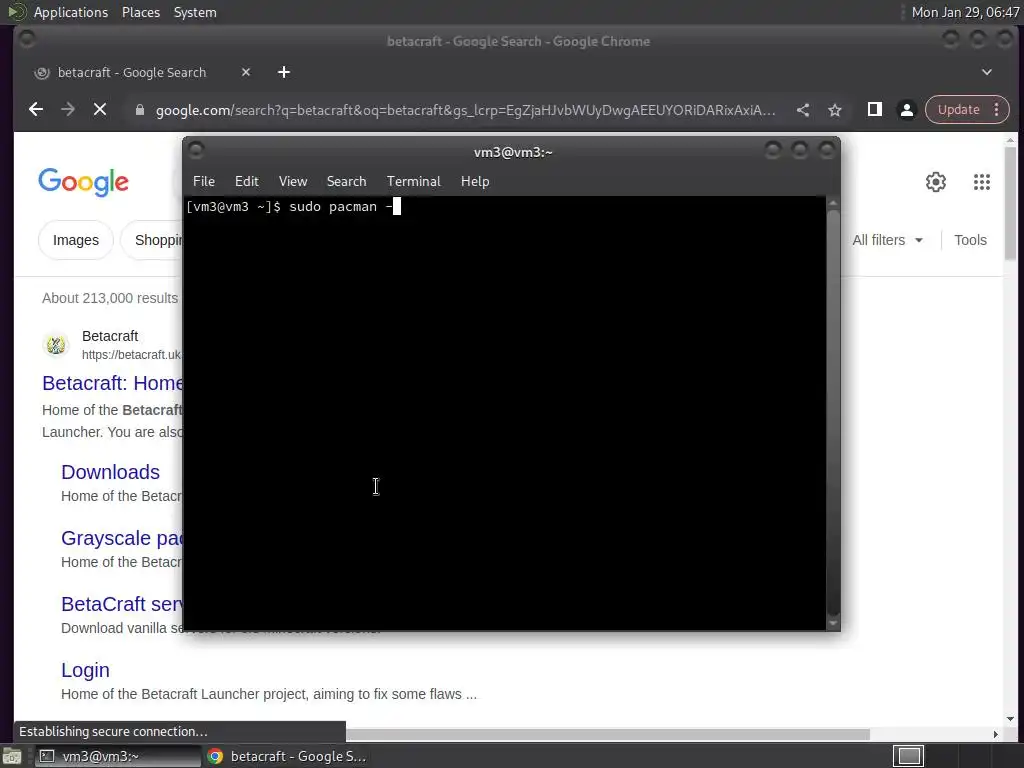Click the terminal window menu button
Screen dimensions: 1024x768
195,151
